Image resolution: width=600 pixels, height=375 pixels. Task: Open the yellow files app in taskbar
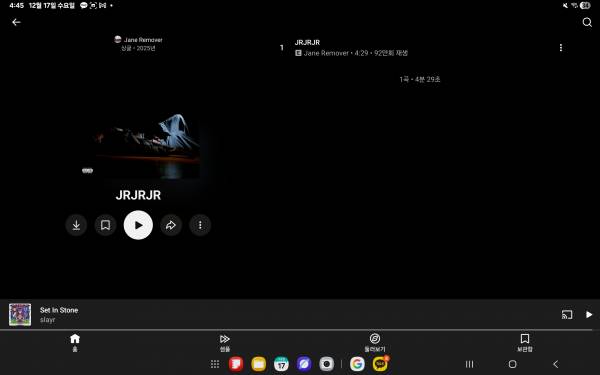click(x=259, y=364)
